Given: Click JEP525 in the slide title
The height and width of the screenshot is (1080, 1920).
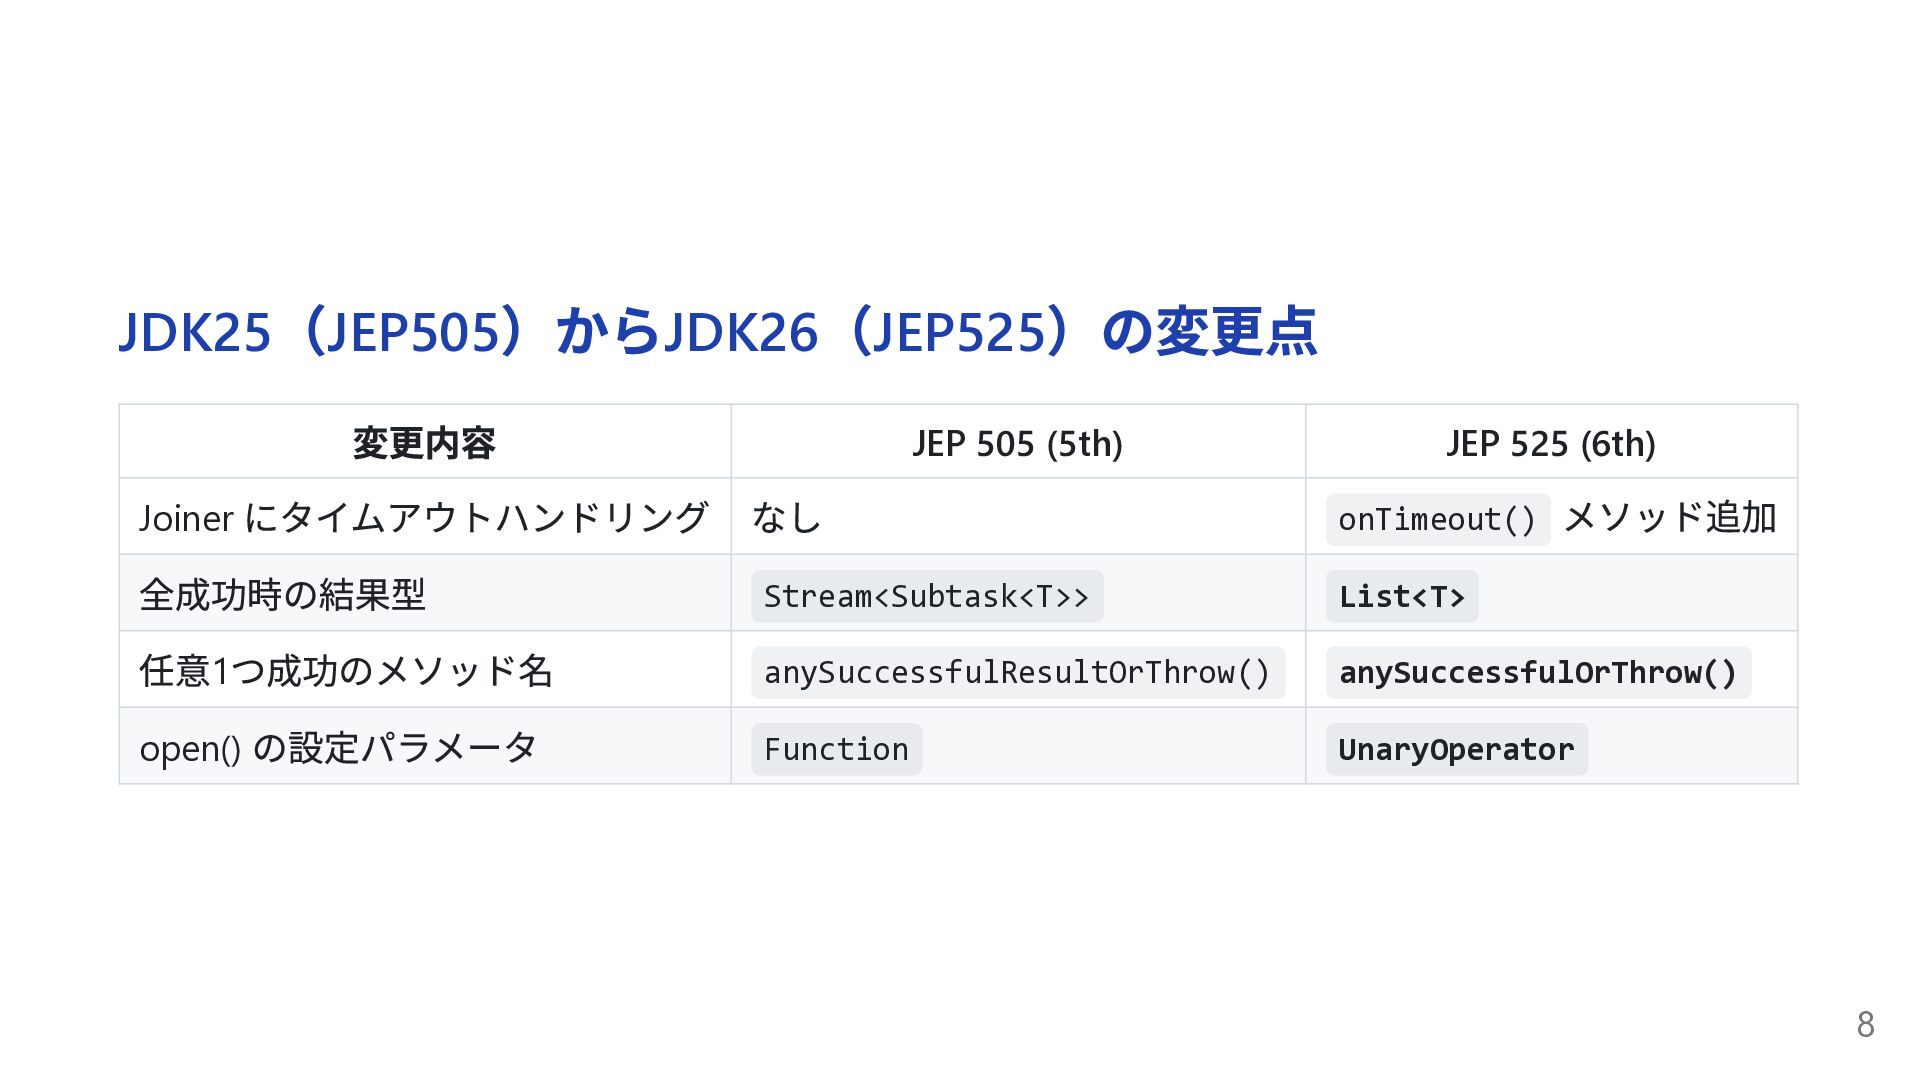Looking at the screenshot, I should point(957,332).
